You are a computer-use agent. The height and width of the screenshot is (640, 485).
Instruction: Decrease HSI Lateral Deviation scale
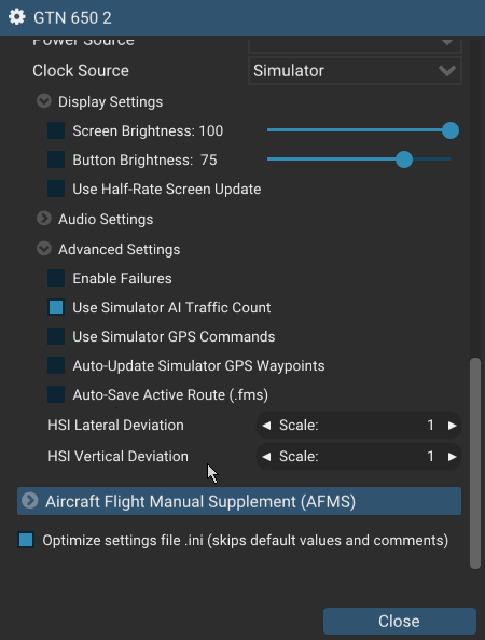267,425
